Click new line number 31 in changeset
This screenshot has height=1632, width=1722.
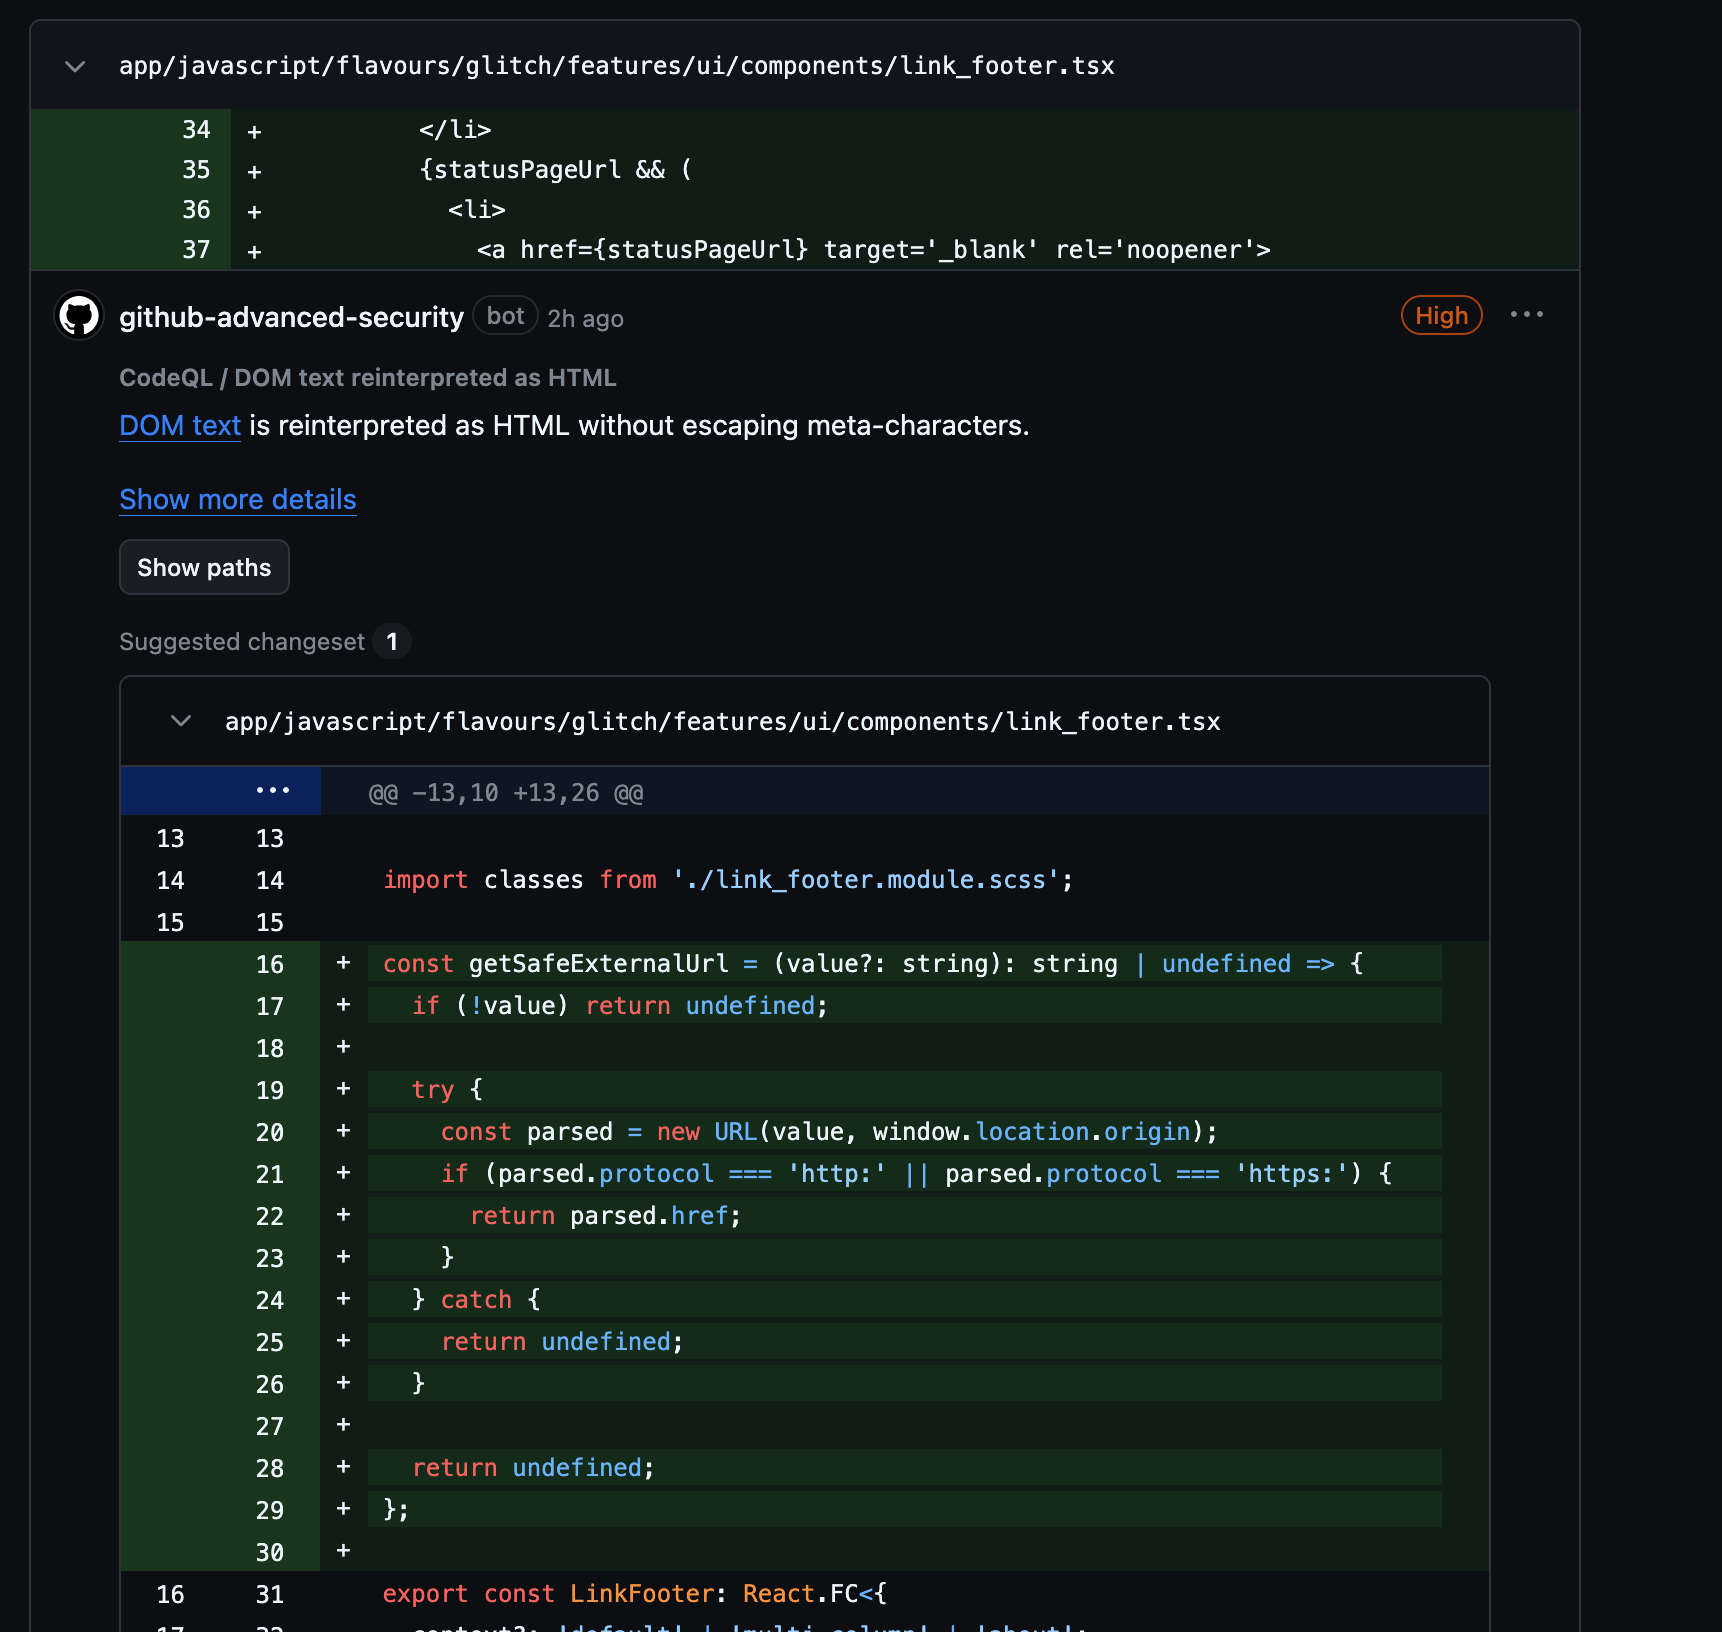click(270, 1594)
